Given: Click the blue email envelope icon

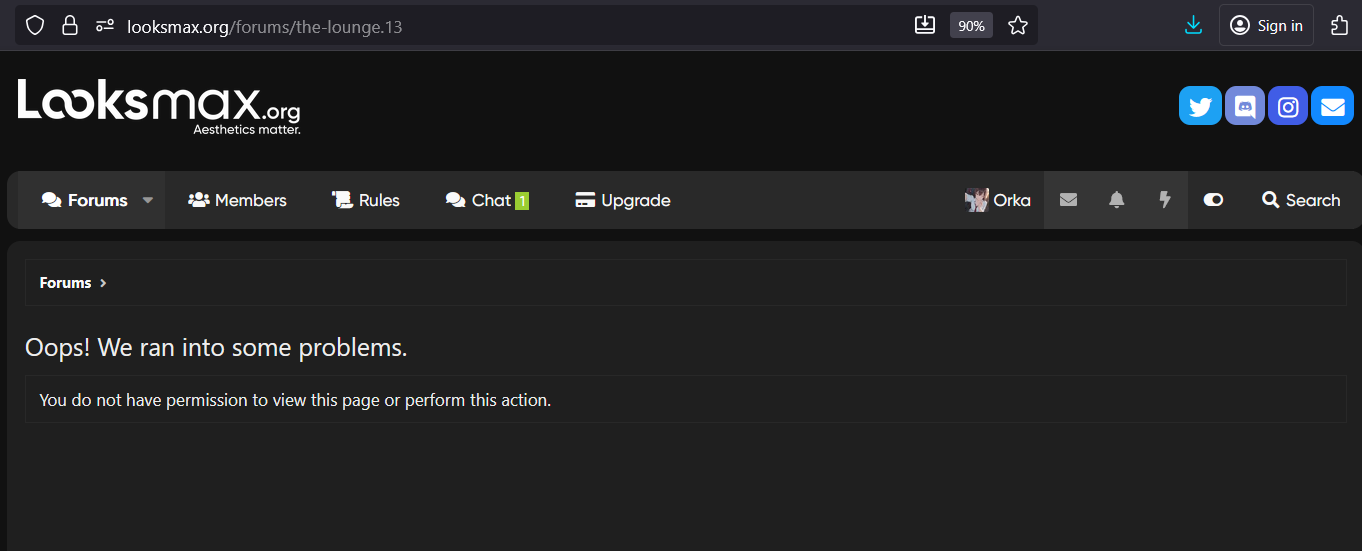Looking at the screenshot, I should [1332, 106].
